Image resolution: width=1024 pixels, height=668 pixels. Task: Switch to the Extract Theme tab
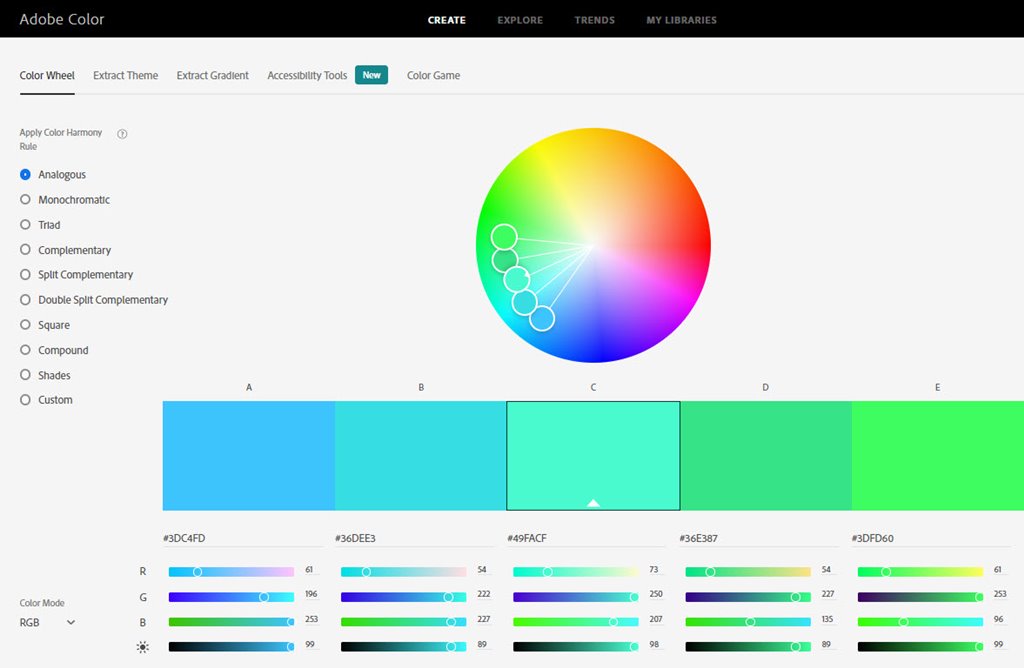125,75
